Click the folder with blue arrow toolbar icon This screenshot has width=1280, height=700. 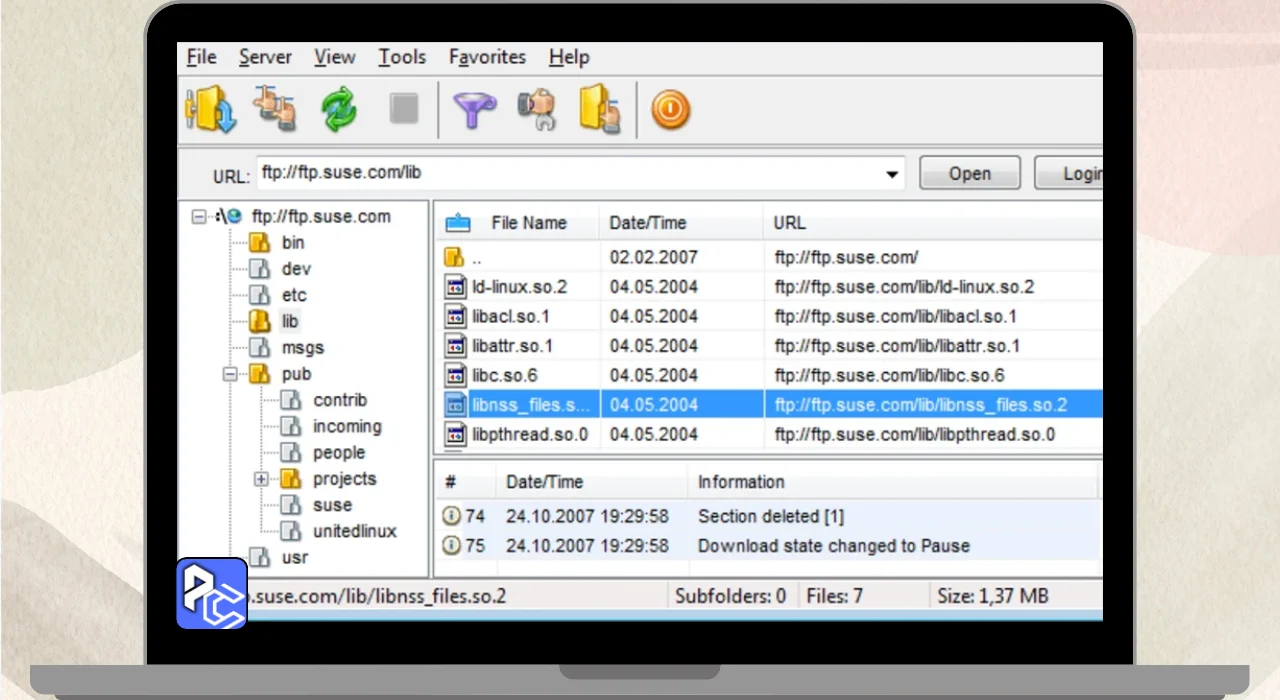click(210, 109)
